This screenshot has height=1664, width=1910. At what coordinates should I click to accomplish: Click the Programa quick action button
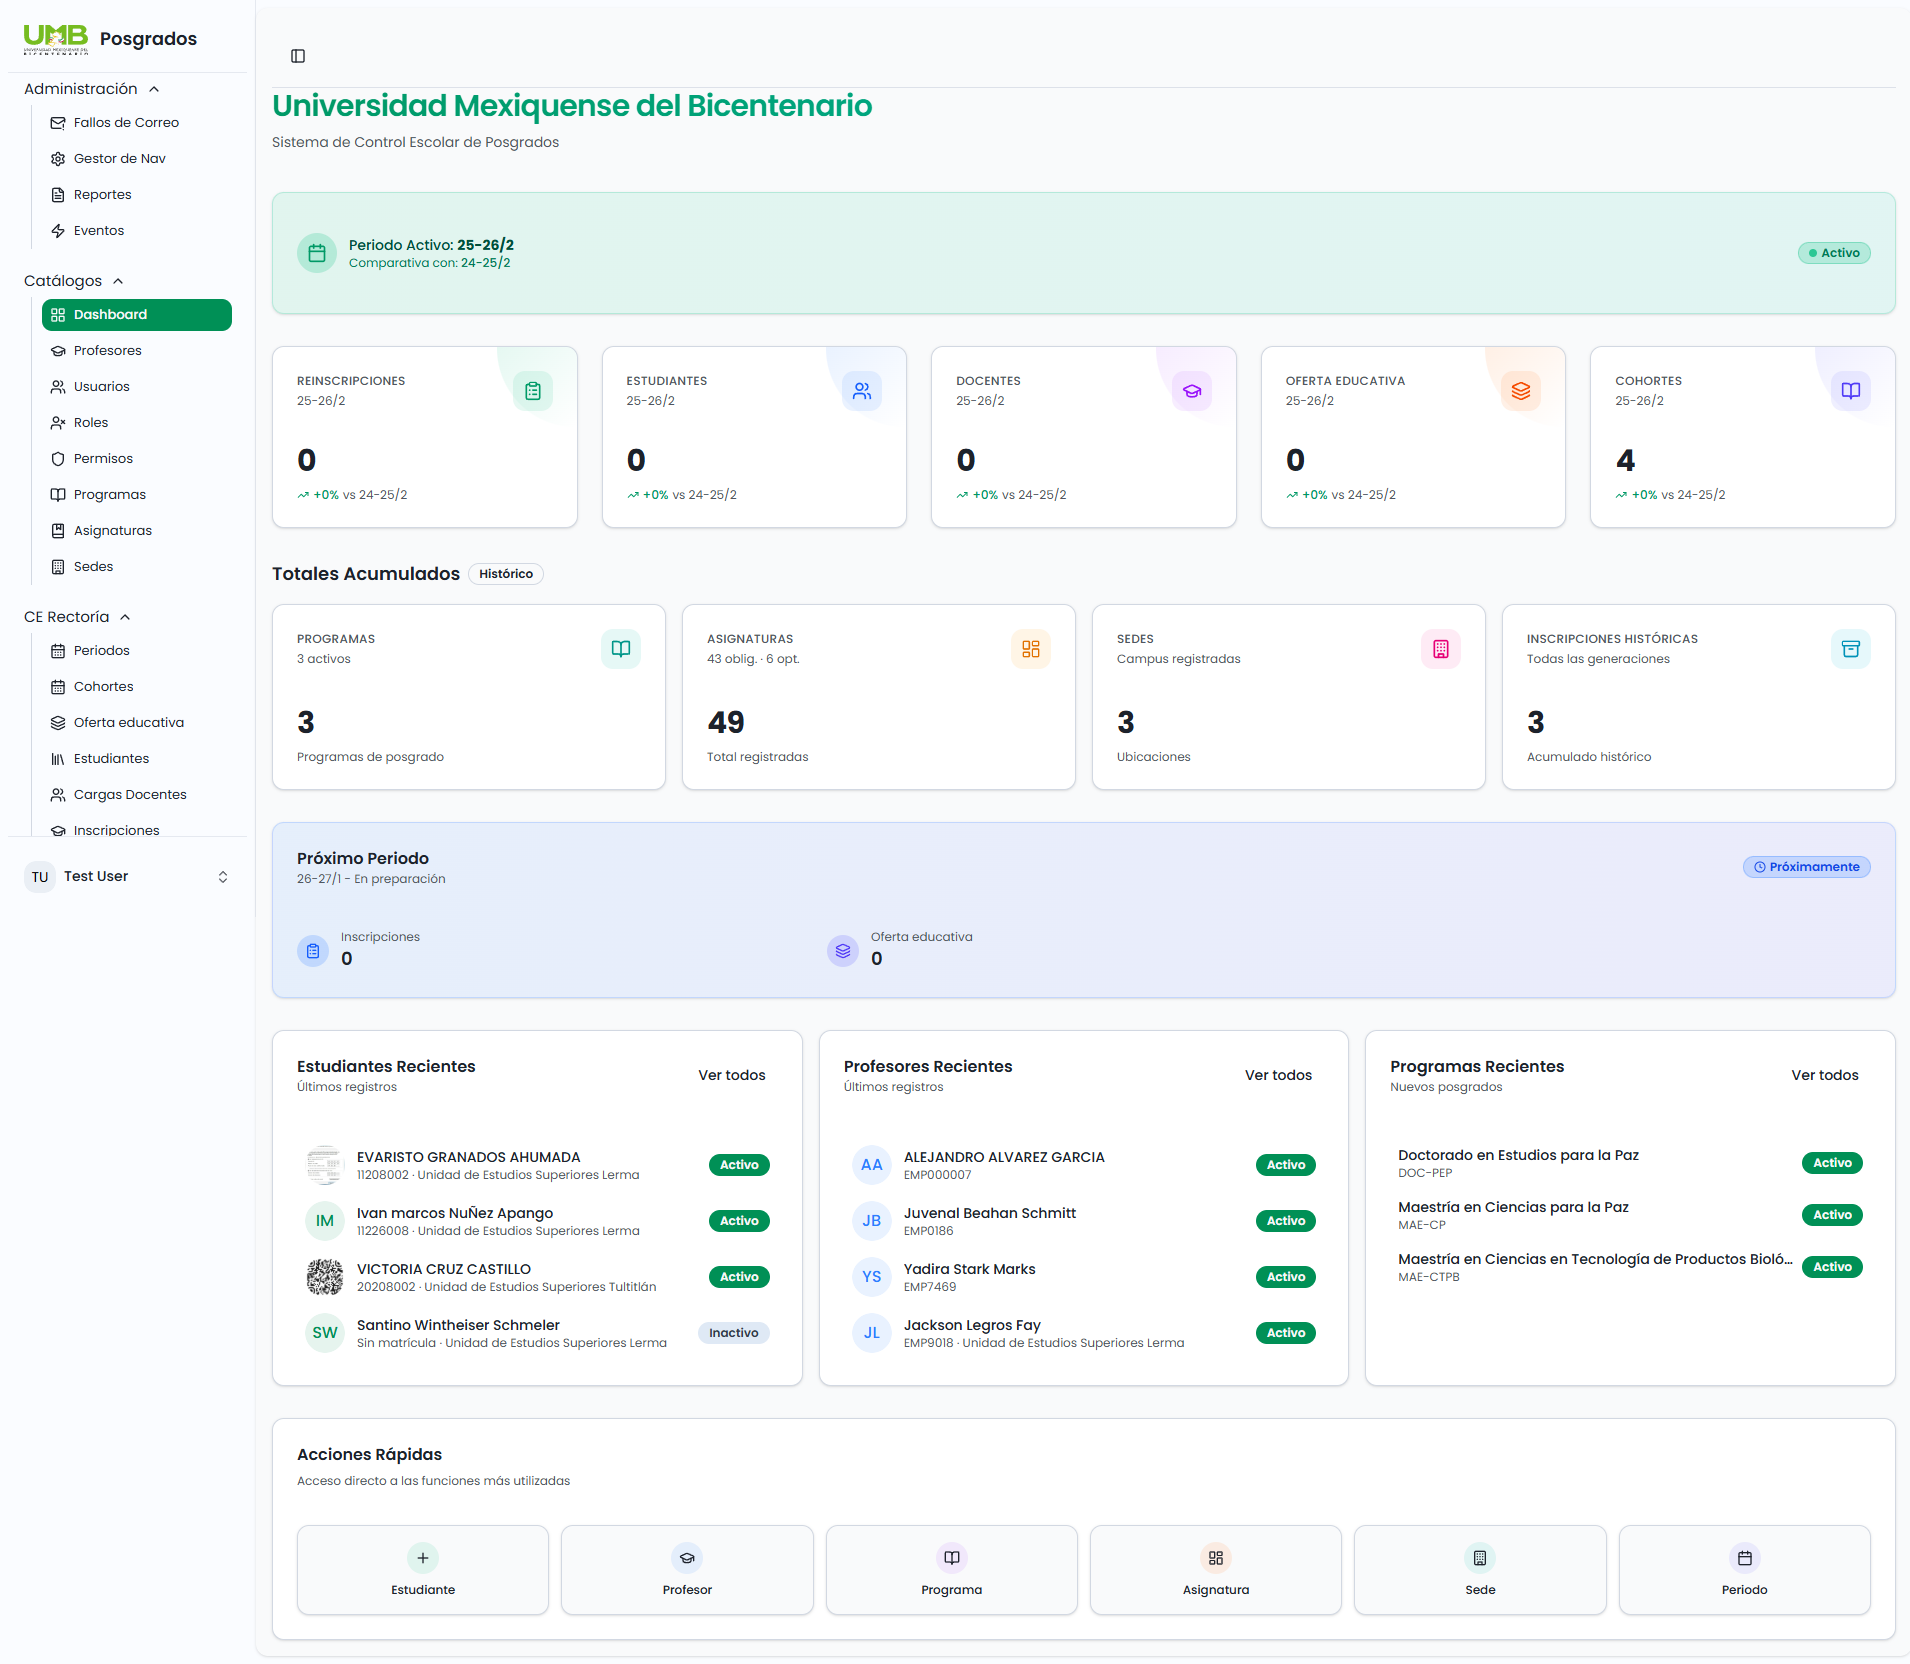click(952, 1570)
